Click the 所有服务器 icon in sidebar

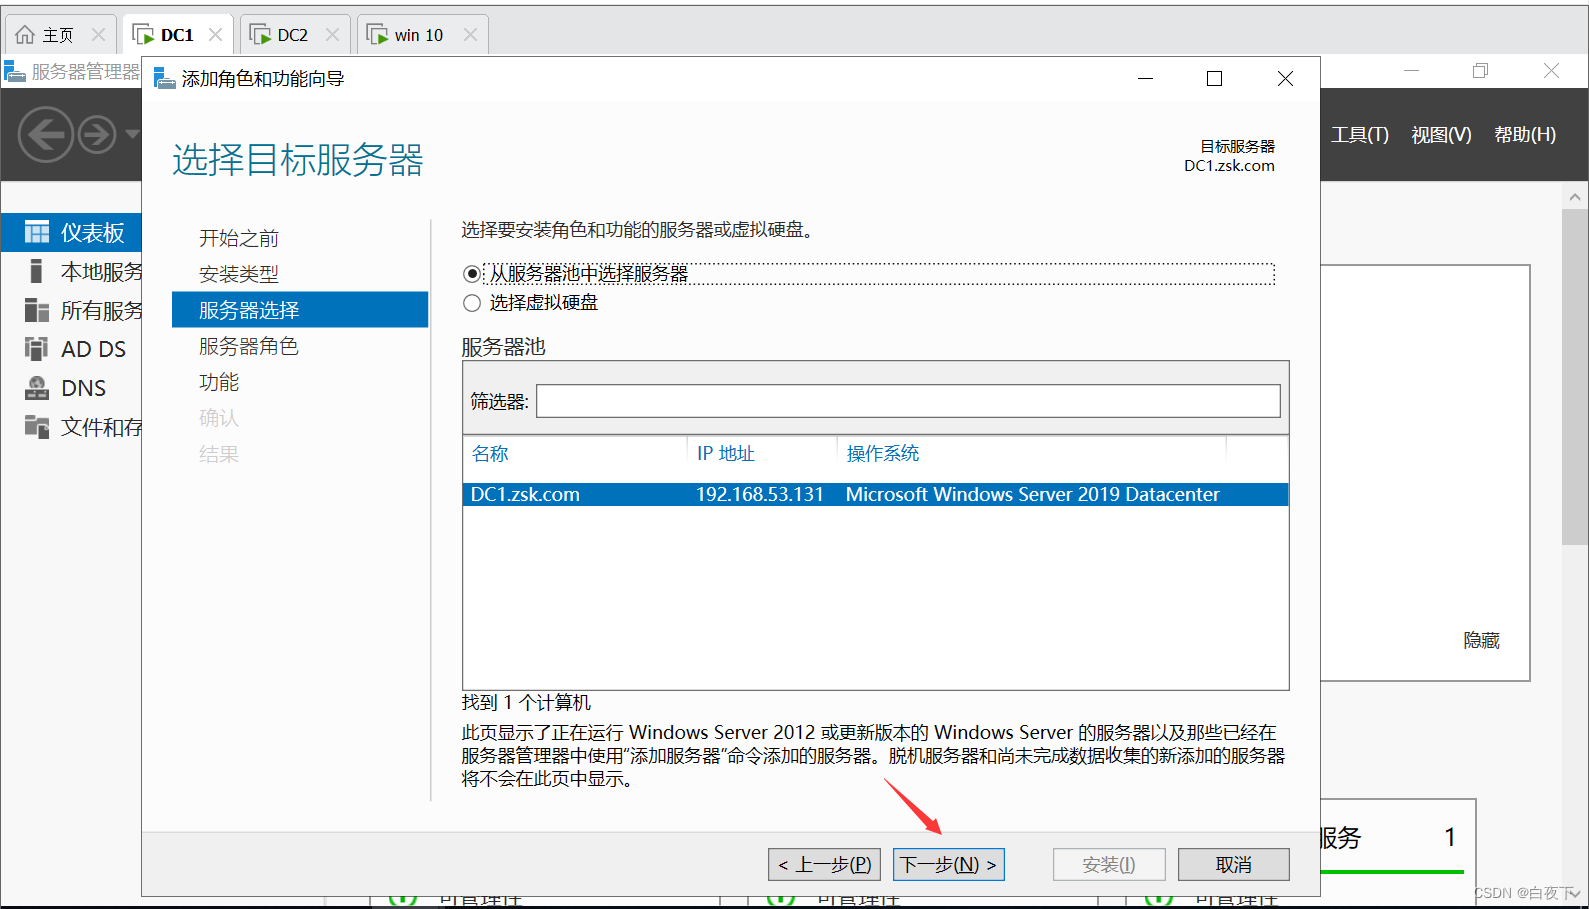pos(37,310)
